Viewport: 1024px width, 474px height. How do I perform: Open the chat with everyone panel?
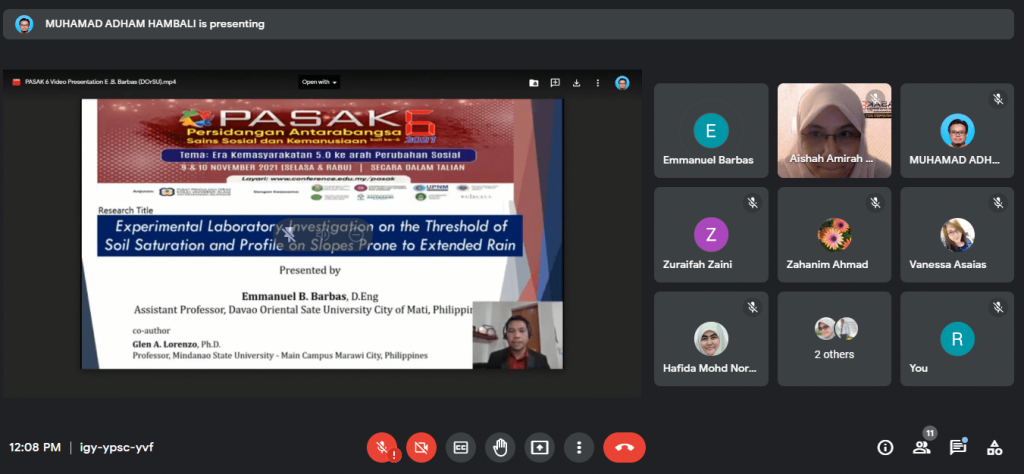[x=957, y=447]
